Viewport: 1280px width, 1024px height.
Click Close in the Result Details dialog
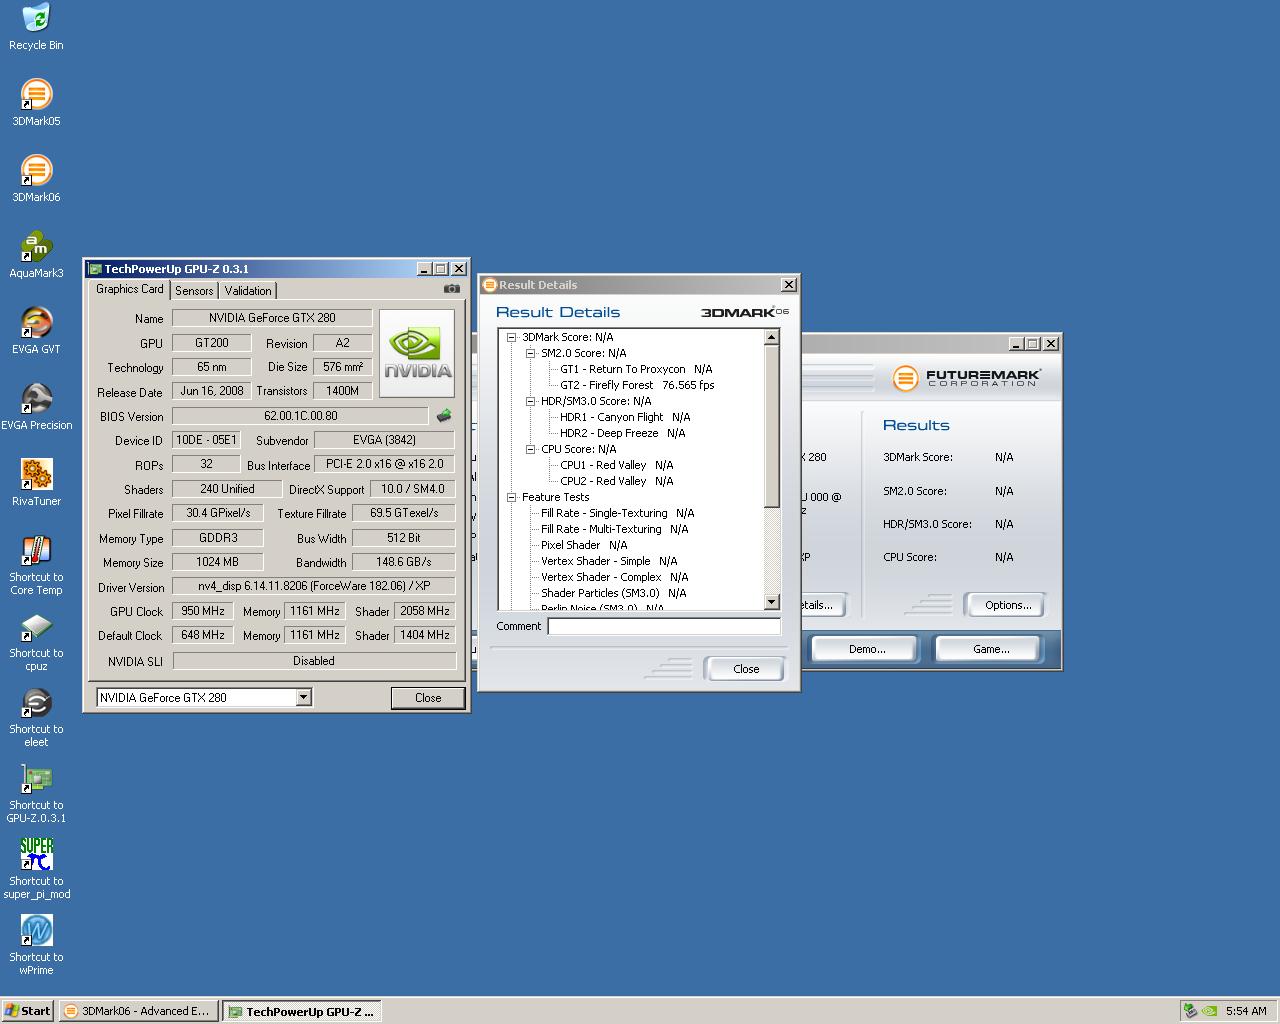pos(746,669)
